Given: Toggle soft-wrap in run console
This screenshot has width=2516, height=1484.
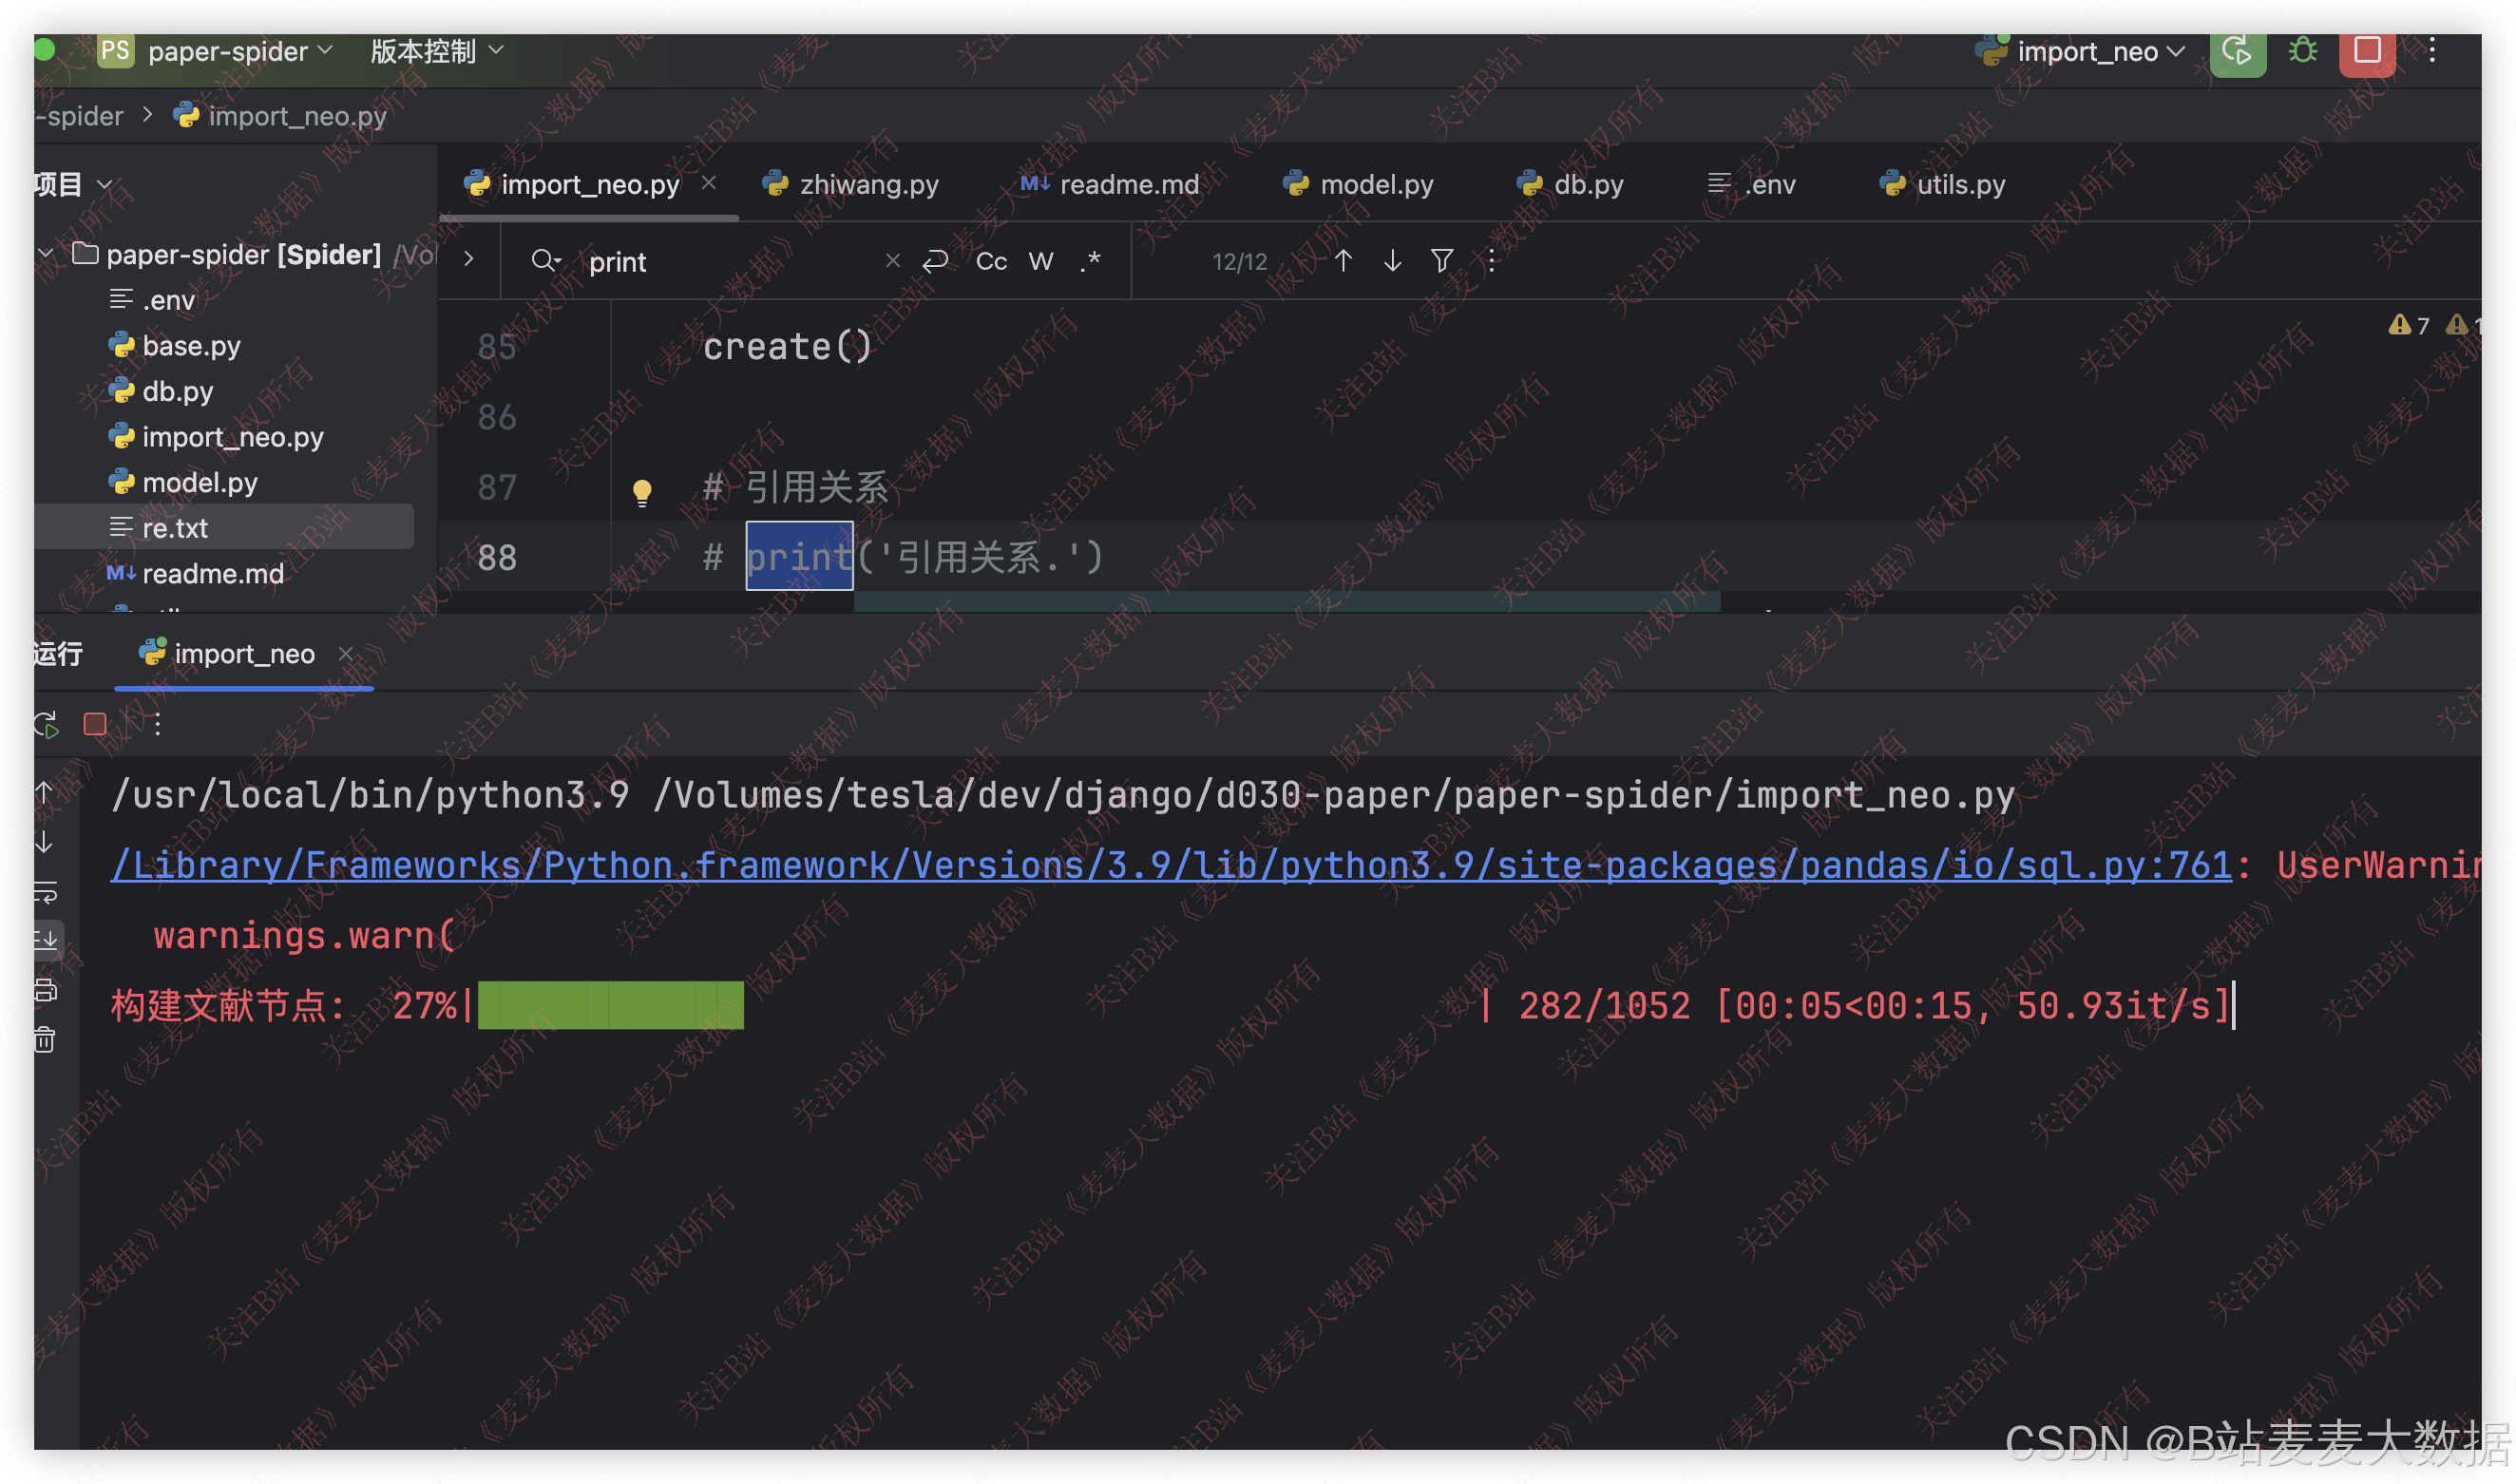Looking at the screenshot, I should pyautogui.click(x=45, y=891).
